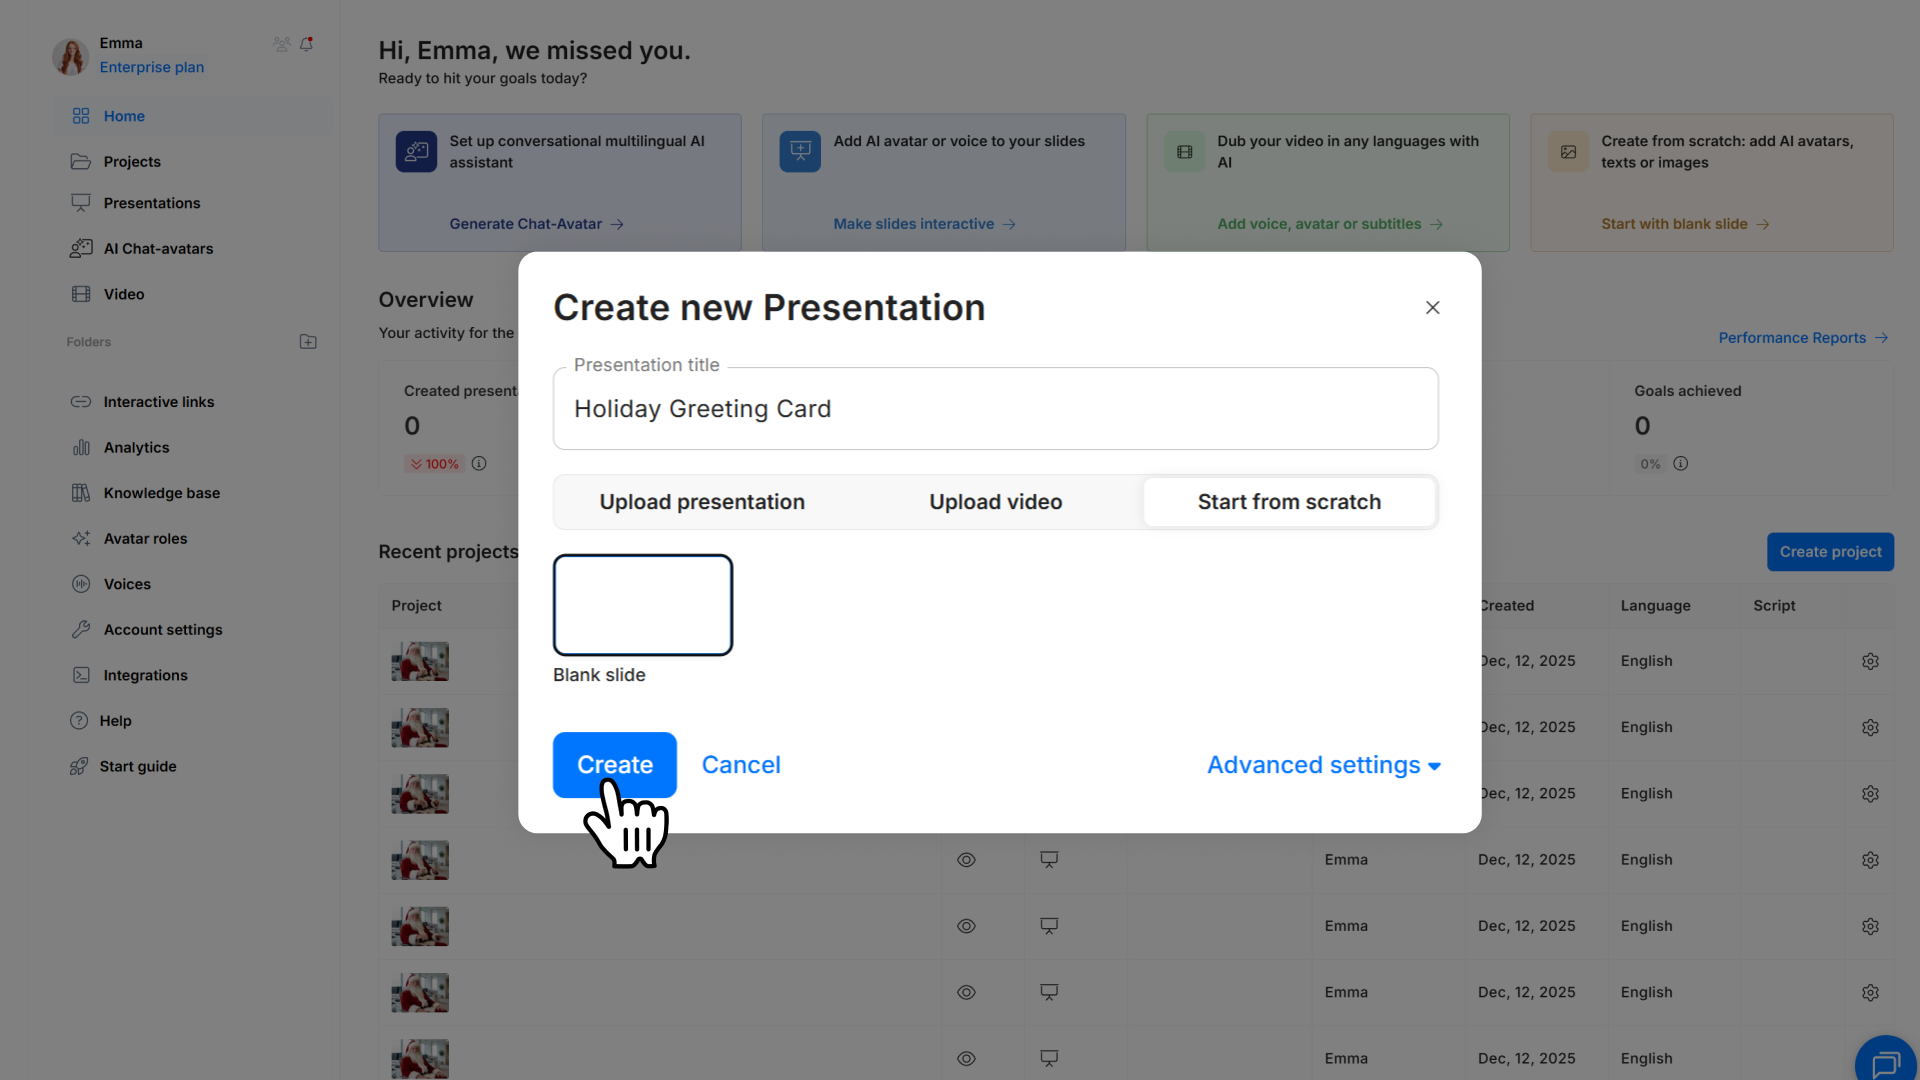Expand the Advanced settings dropdown
The width and height of the screenshot is (1920, 1080).
pos(1323,765)
